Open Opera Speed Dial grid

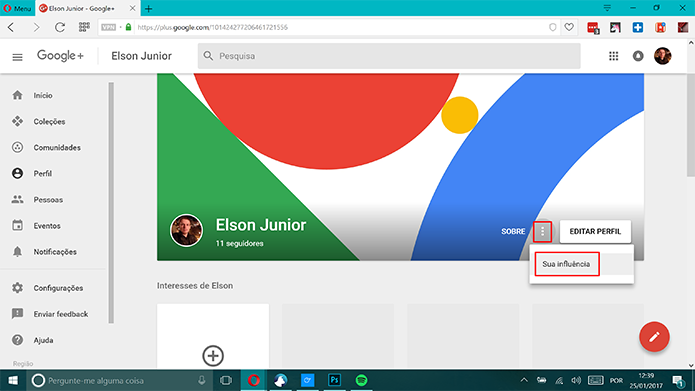(84, 27)
